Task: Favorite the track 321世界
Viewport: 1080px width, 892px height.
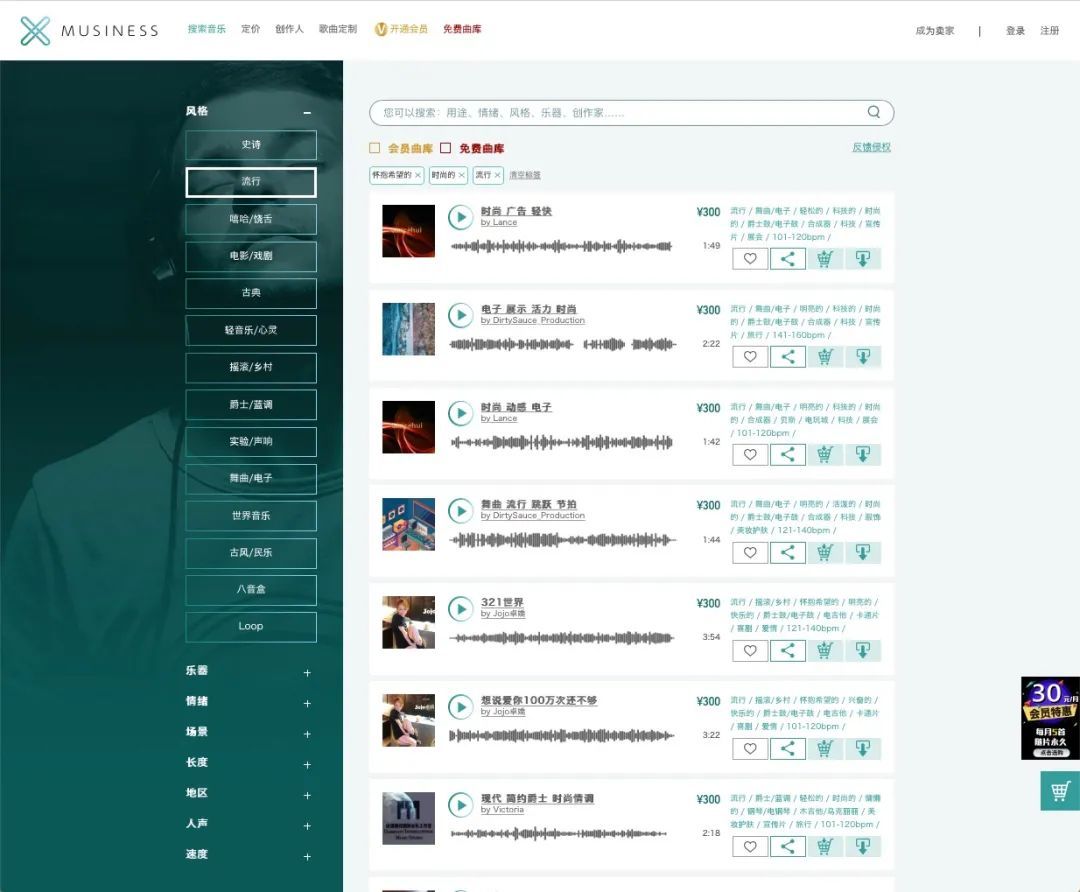Action: click(750, 651)
